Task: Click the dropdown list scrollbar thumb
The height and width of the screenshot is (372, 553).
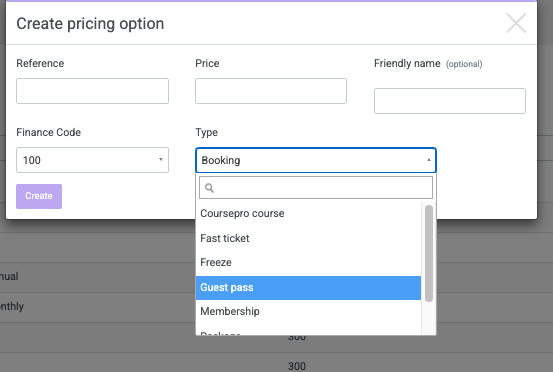Action: (x=429, y=254)
